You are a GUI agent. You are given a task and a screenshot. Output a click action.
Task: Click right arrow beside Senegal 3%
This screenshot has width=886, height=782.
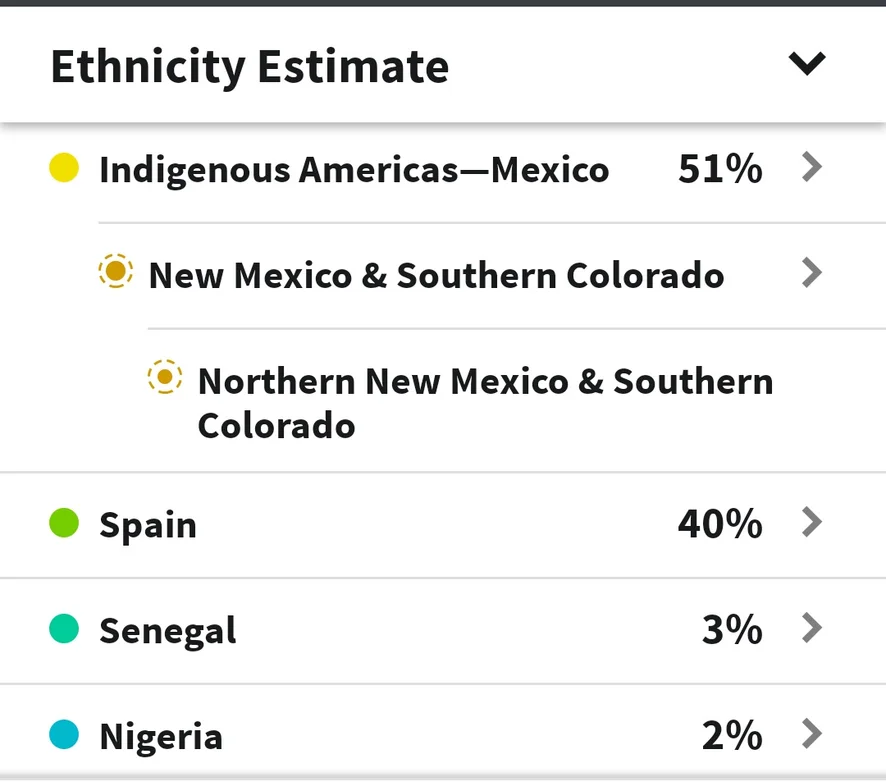[811, 628]
